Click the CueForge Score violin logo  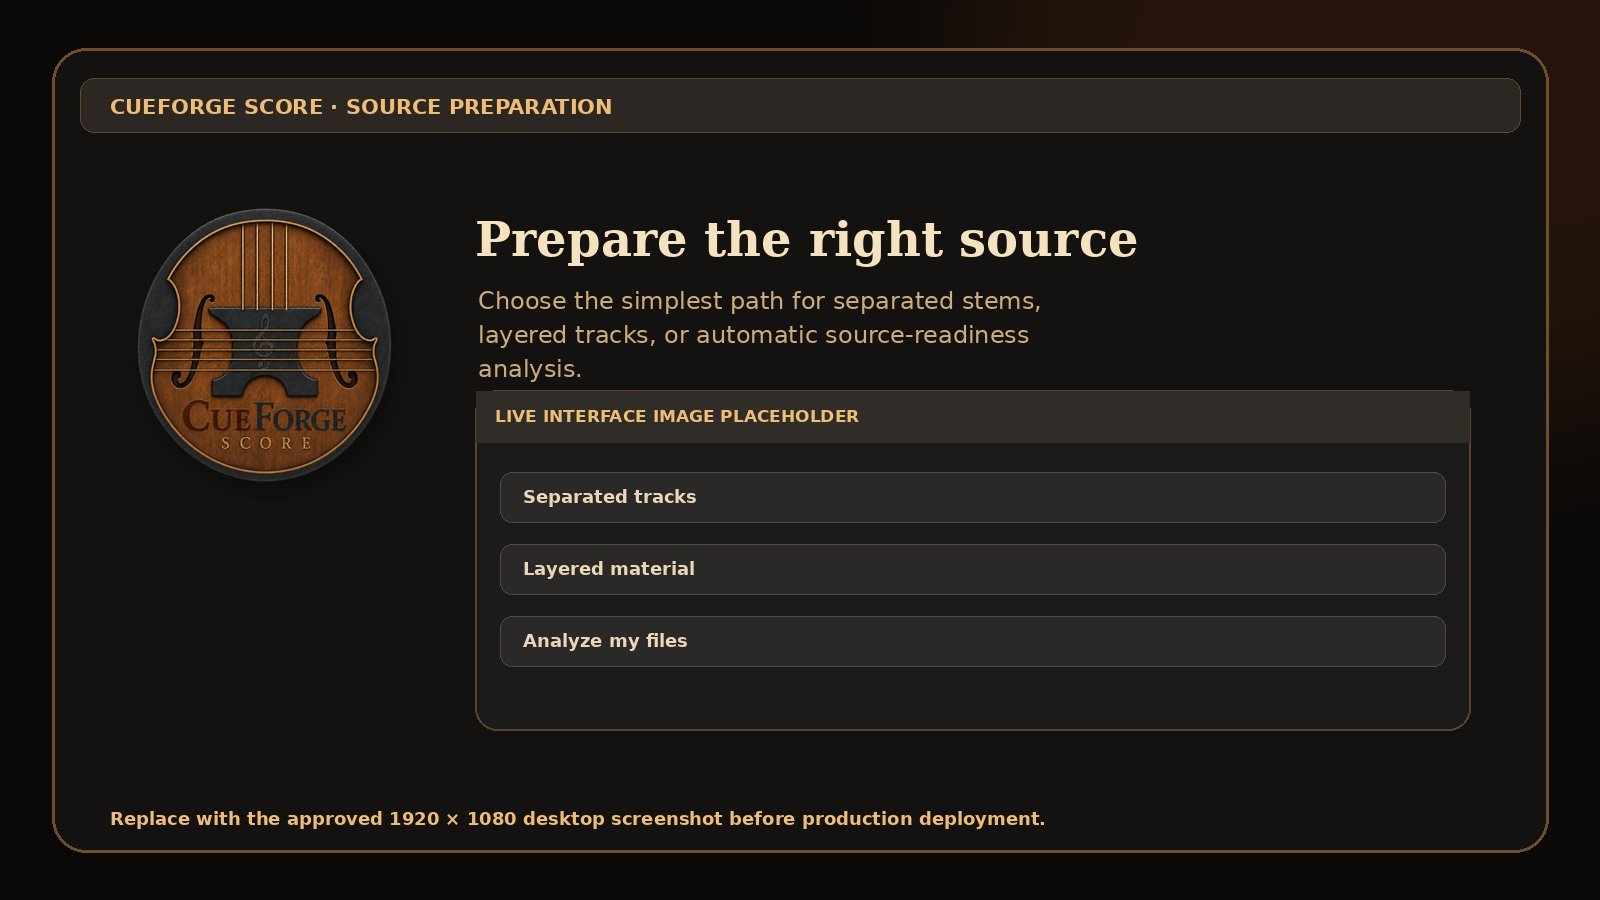click(x=265, y=345)
